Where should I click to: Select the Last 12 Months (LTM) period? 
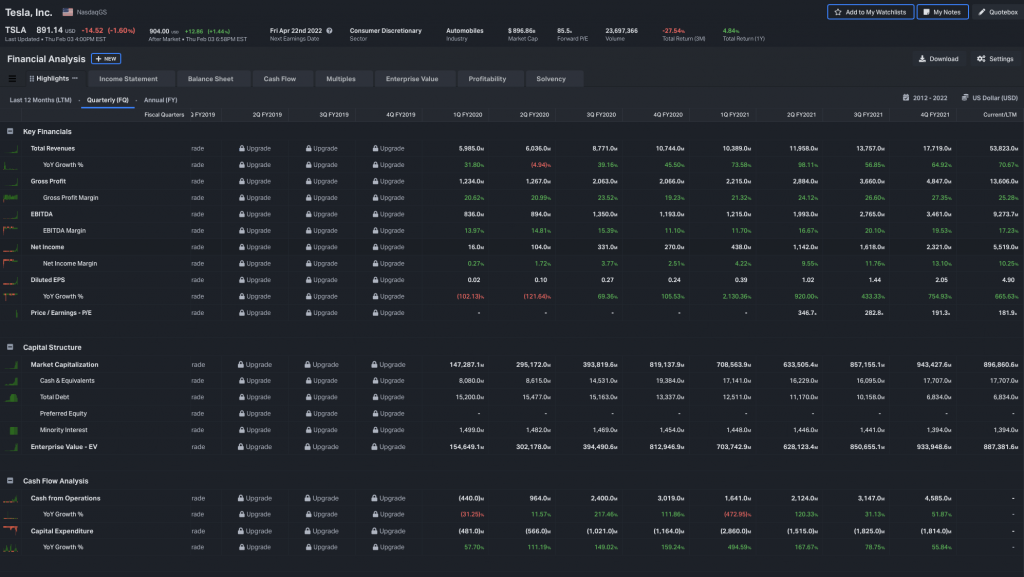pyautogui.click(x=40, y=100)
